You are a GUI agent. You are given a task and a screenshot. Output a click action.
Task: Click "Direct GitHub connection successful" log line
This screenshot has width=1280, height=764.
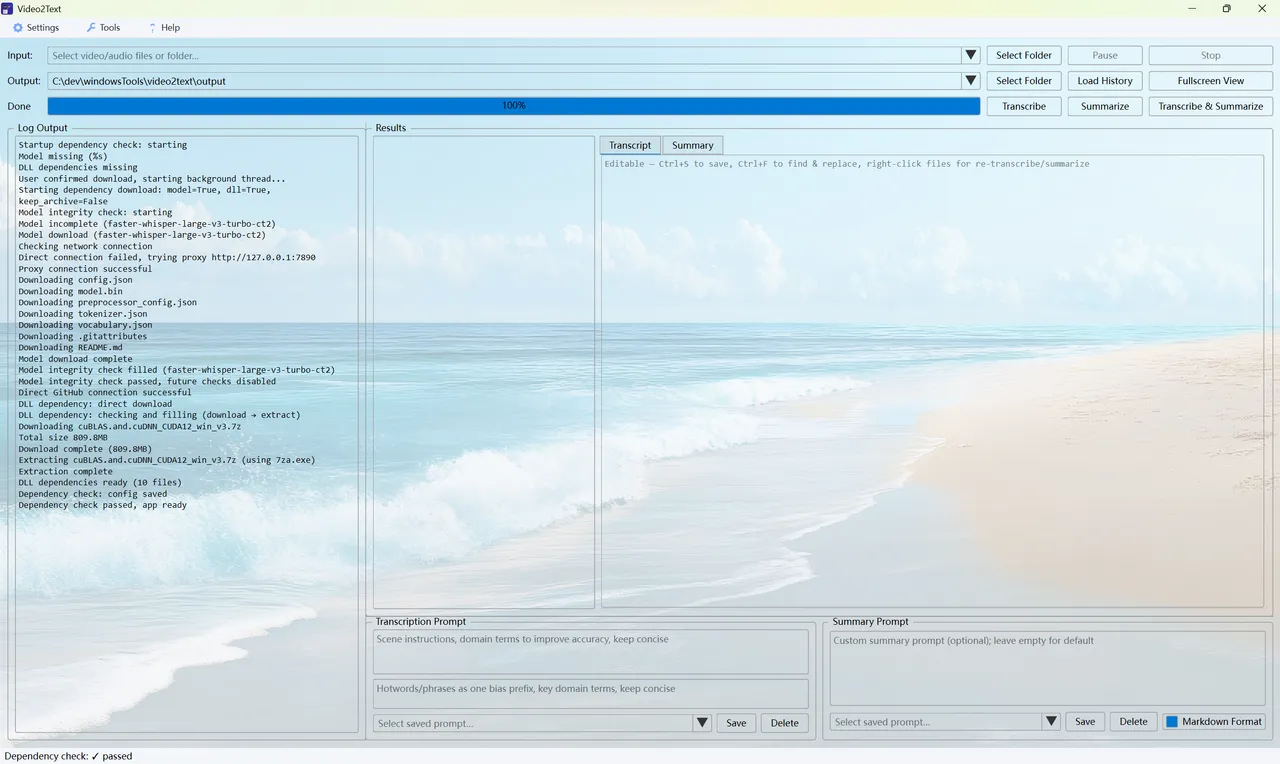105,393
